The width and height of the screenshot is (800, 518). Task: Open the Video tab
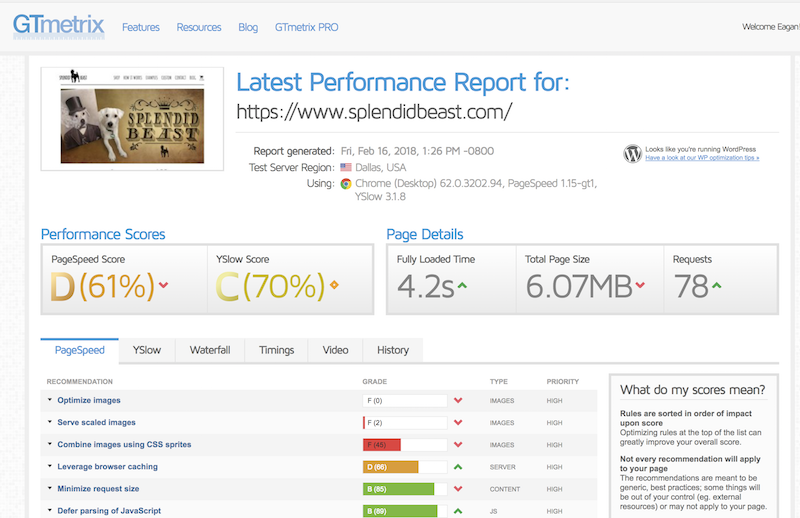click(x=335, y=351)
